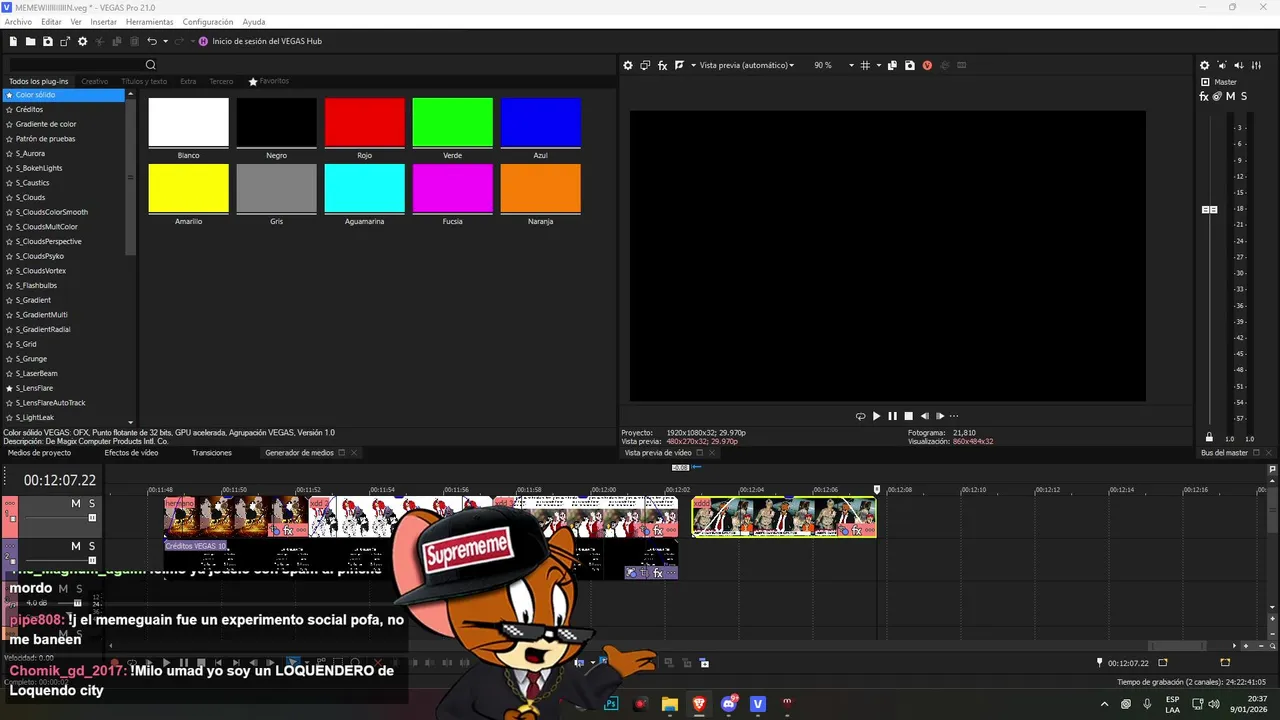The height and width of the screenshot is (720, 1280).
Task: Click the VEGAS Pro taskbar icon
Action: (758, 704)
